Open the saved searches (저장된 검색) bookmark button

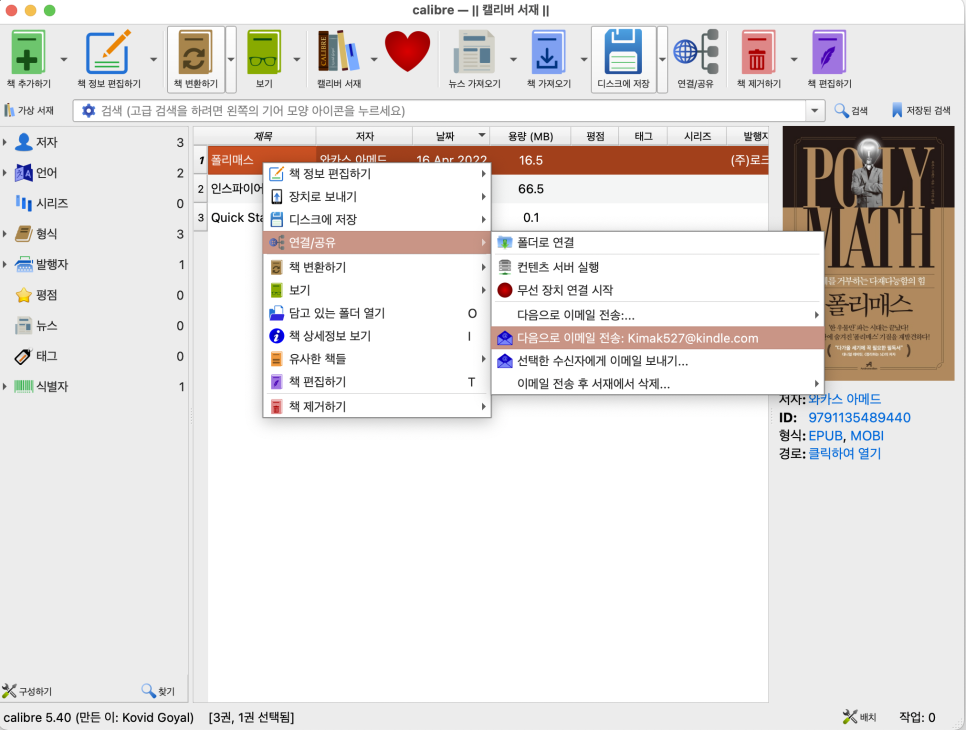(921, 110)
